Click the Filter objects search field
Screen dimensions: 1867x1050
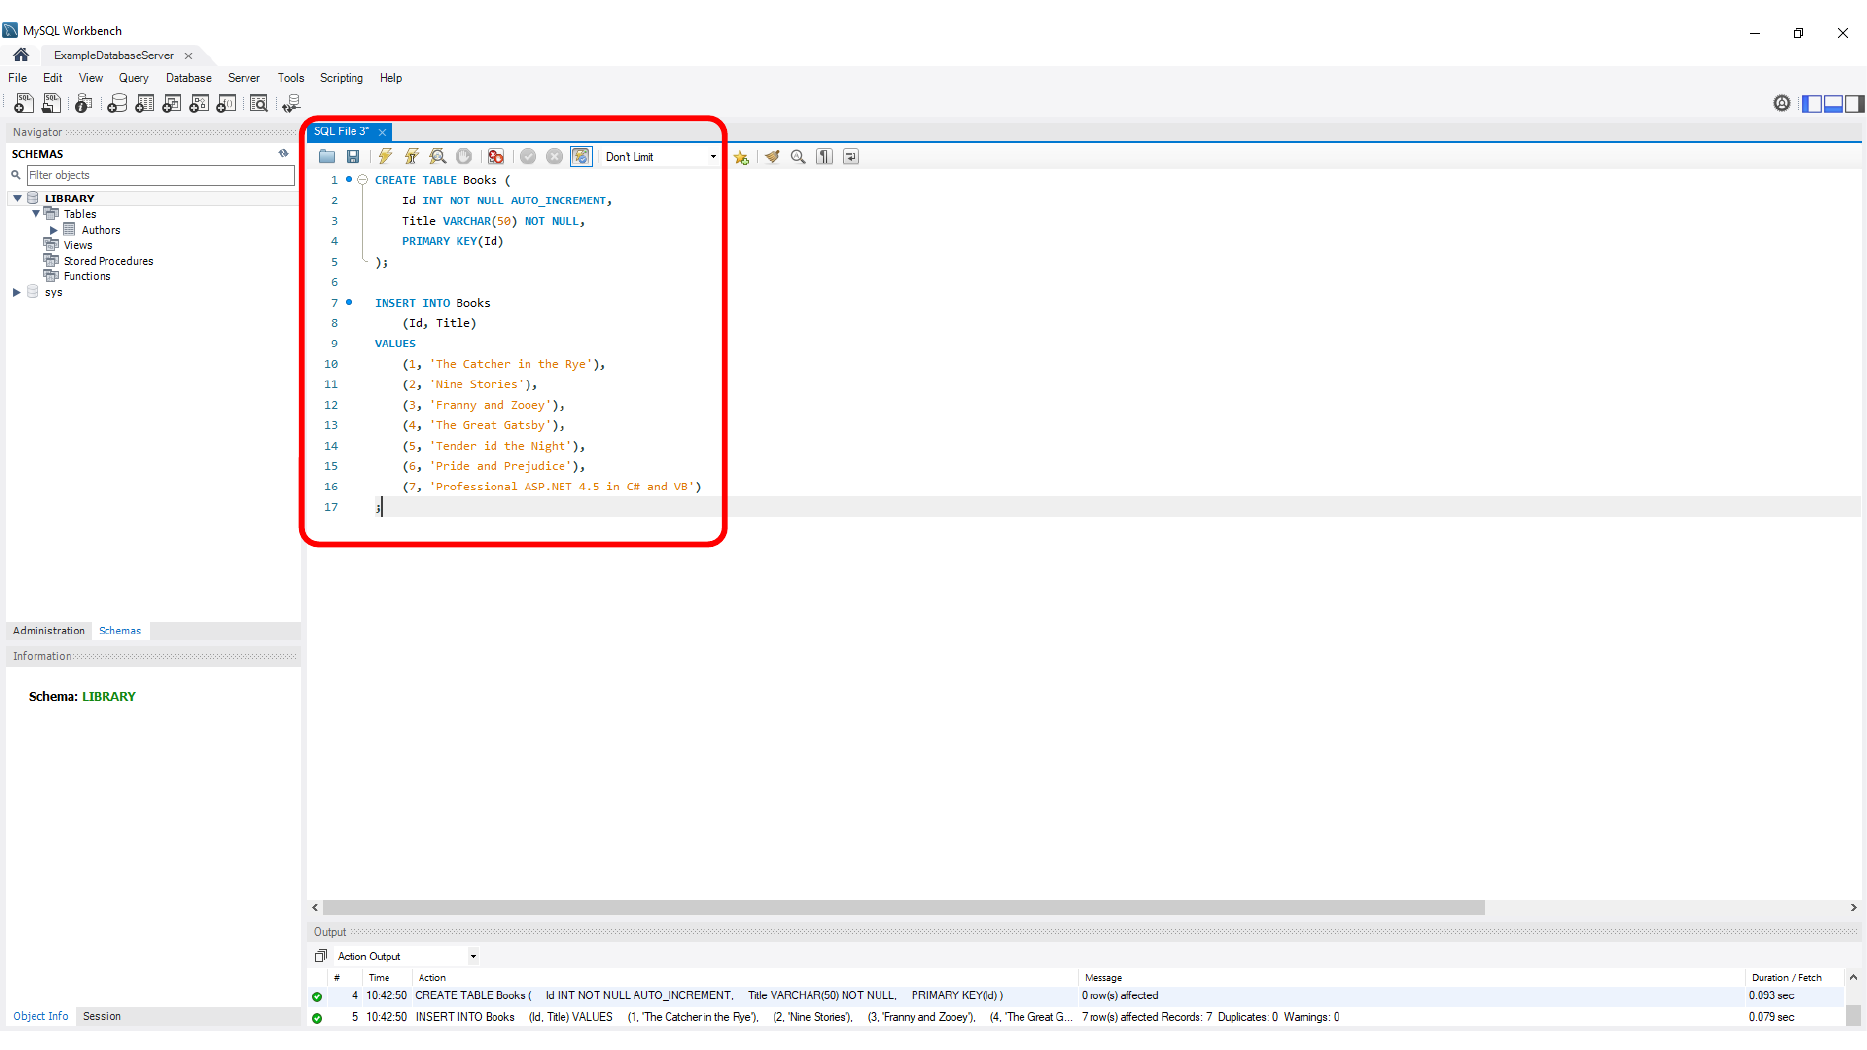tap(160, 175)
